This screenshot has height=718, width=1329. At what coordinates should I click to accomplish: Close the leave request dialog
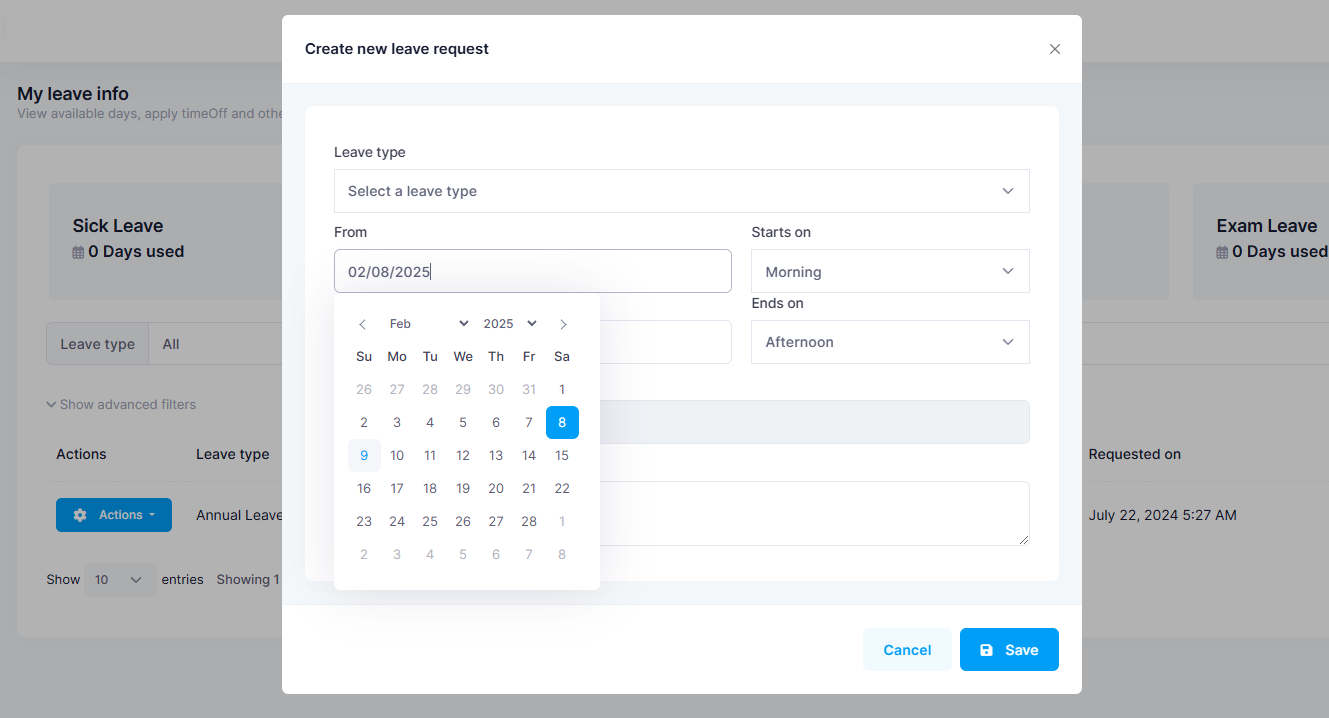click(1054, 49)
